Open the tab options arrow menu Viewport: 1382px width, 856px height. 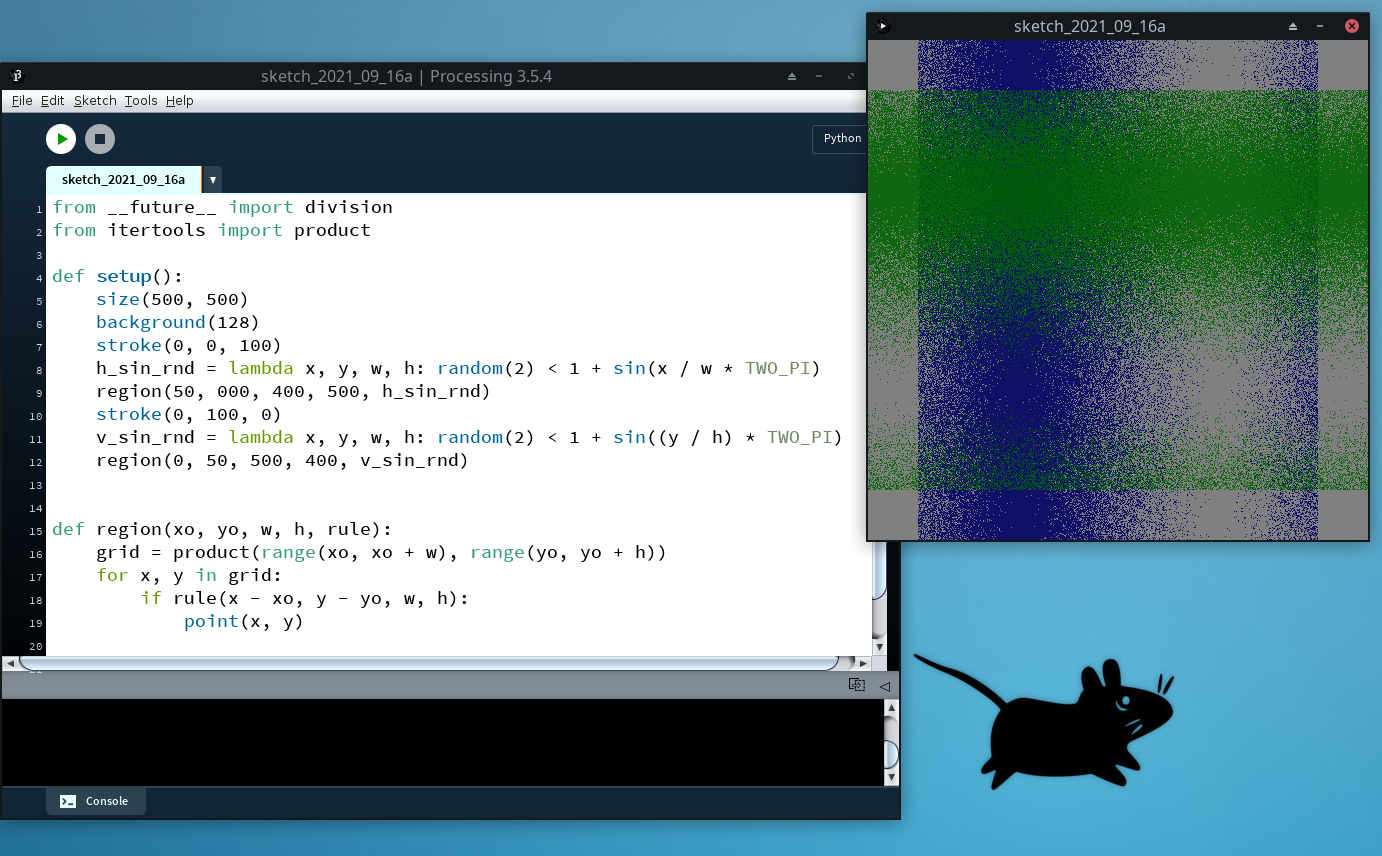click(x=212, y=180)
